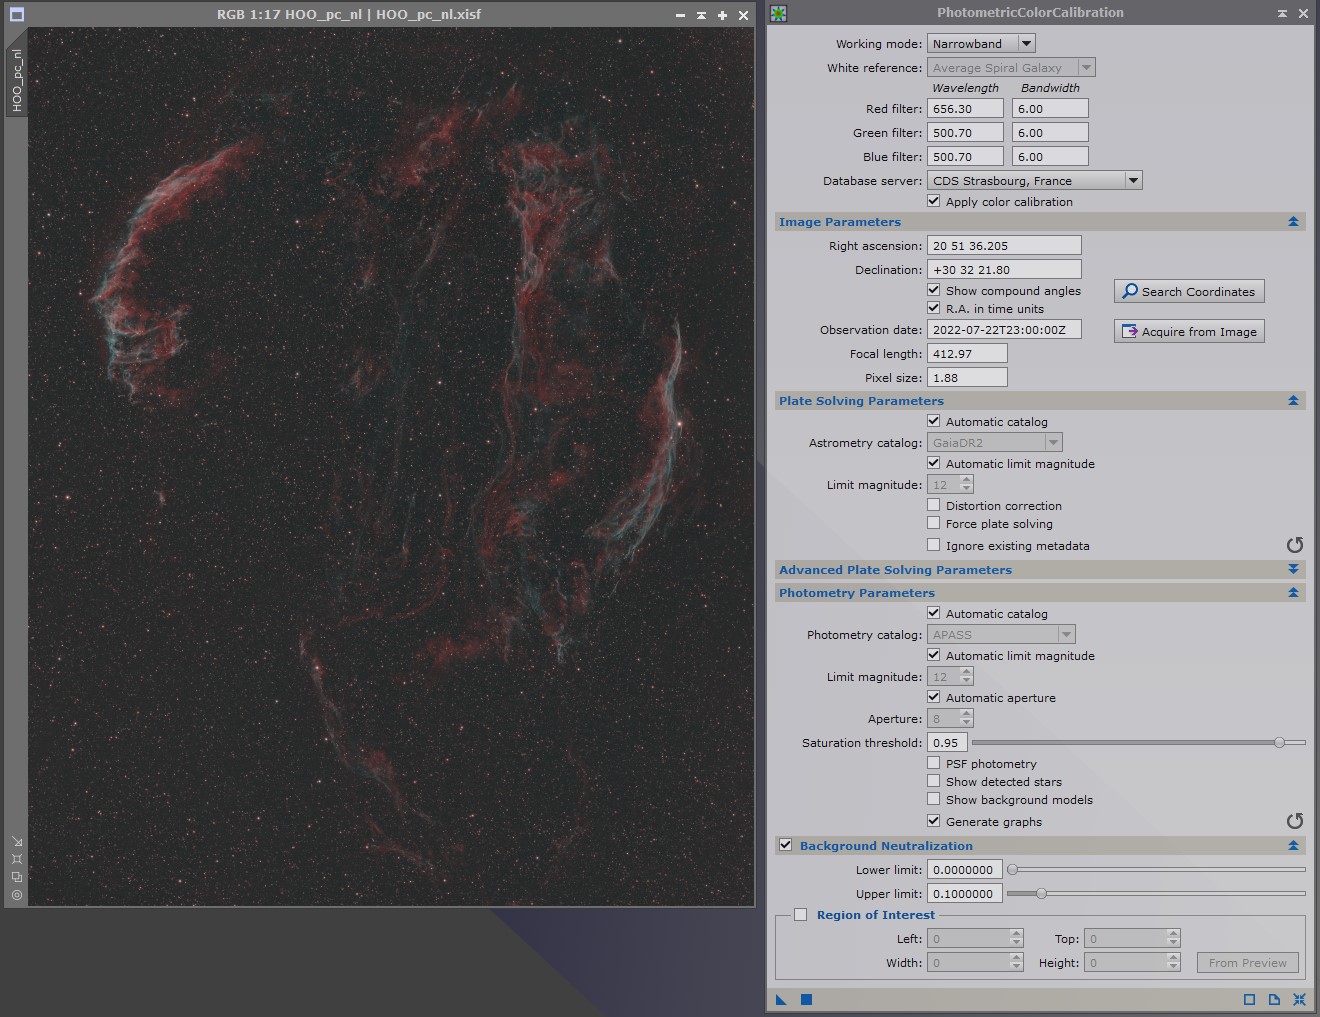
Task: Click the Acquire from Image button
Action: click(1189, 331)
